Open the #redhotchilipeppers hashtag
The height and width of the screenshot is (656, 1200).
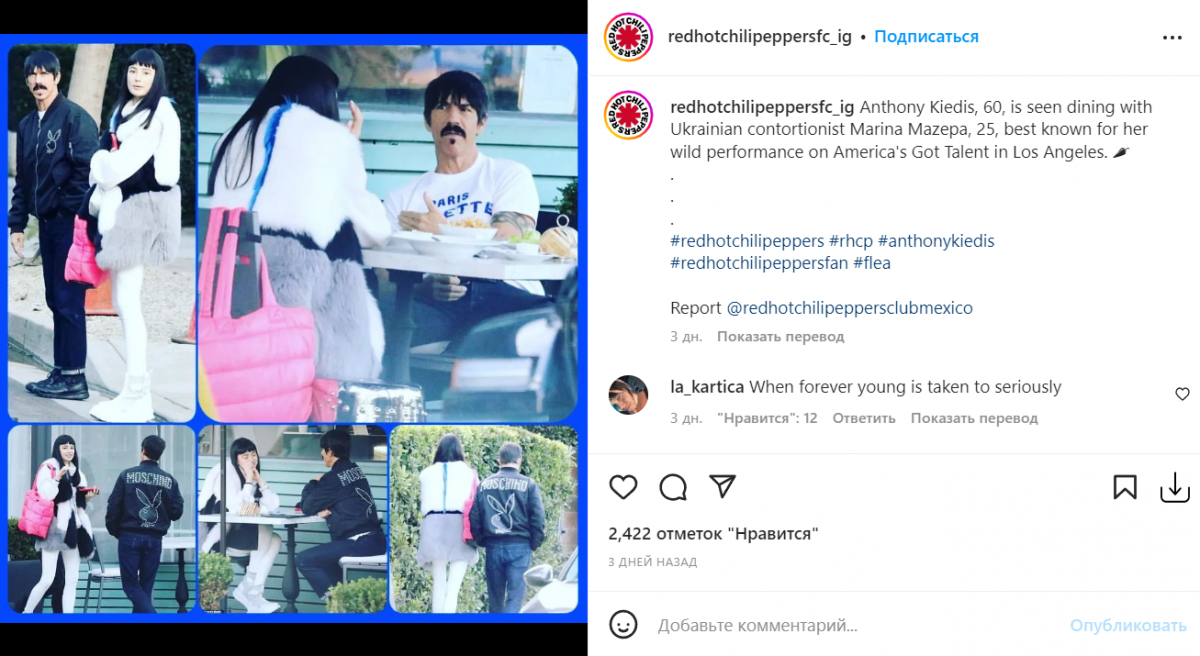point(747,241)
